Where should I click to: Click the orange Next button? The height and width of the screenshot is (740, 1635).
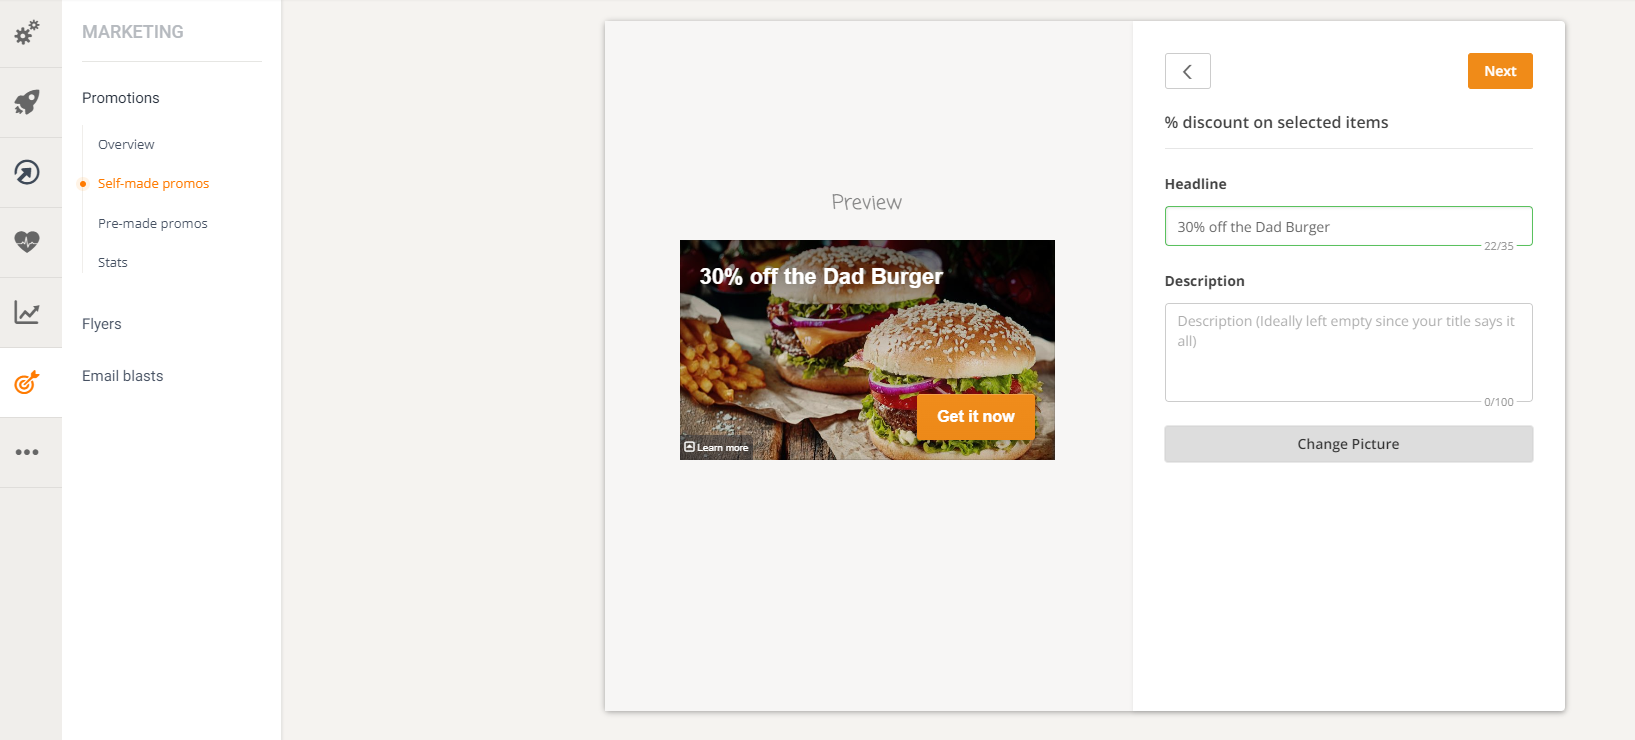click(1500, 71)
